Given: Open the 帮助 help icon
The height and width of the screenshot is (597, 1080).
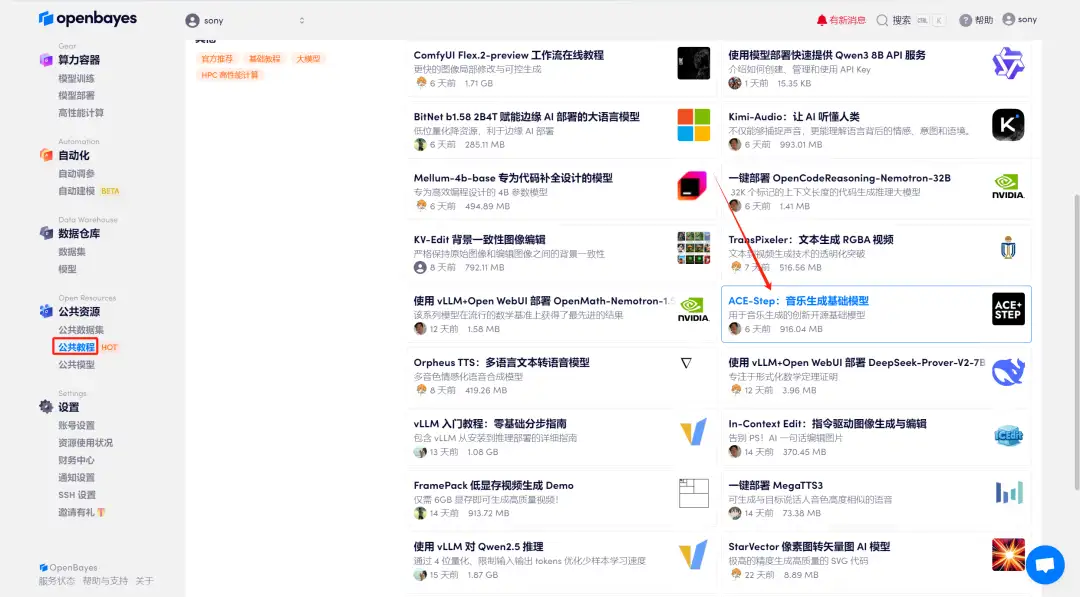Looking at the screenshot, I should (966, 20).
